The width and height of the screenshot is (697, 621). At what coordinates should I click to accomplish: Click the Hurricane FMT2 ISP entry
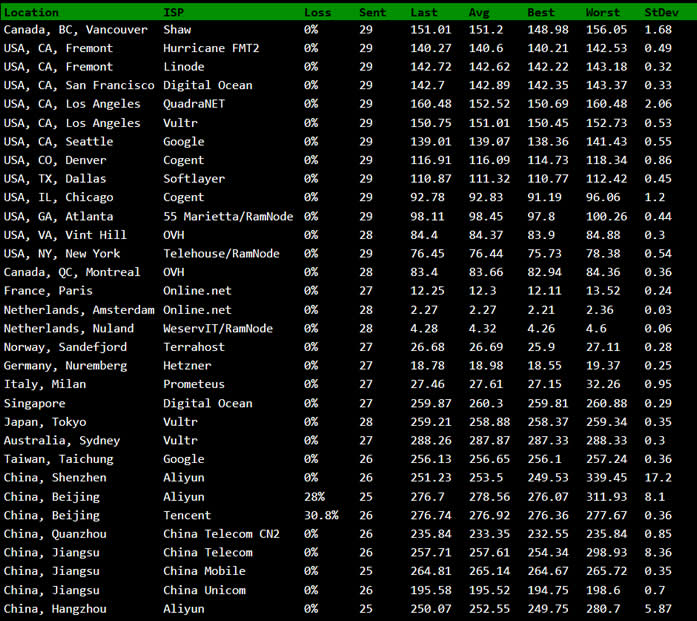tap(211, 48)
